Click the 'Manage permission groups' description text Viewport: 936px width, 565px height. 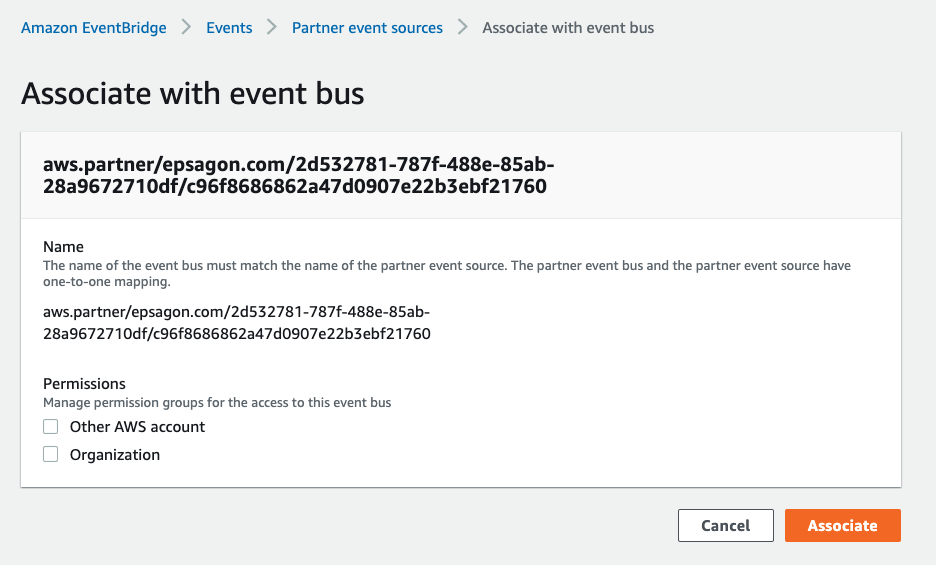pyautogui.click(x=217, y=403)
